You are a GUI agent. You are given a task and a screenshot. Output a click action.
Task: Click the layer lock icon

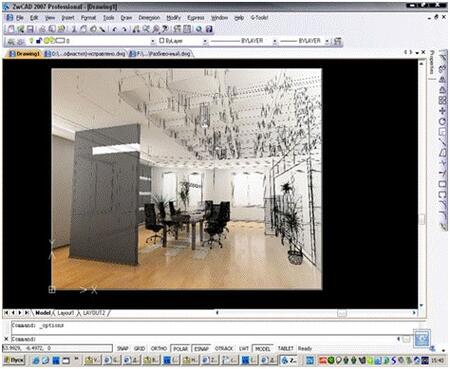pos(39,41)
